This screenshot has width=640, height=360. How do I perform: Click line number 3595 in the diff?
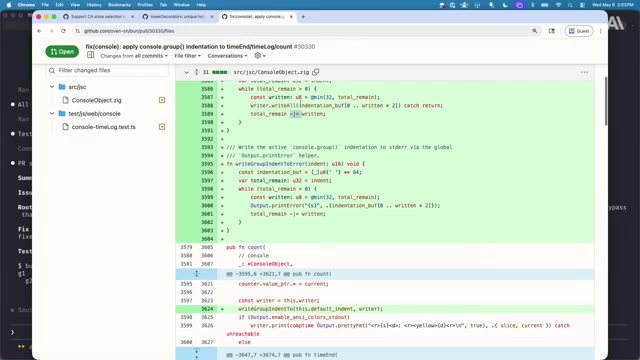coord(207,164)
